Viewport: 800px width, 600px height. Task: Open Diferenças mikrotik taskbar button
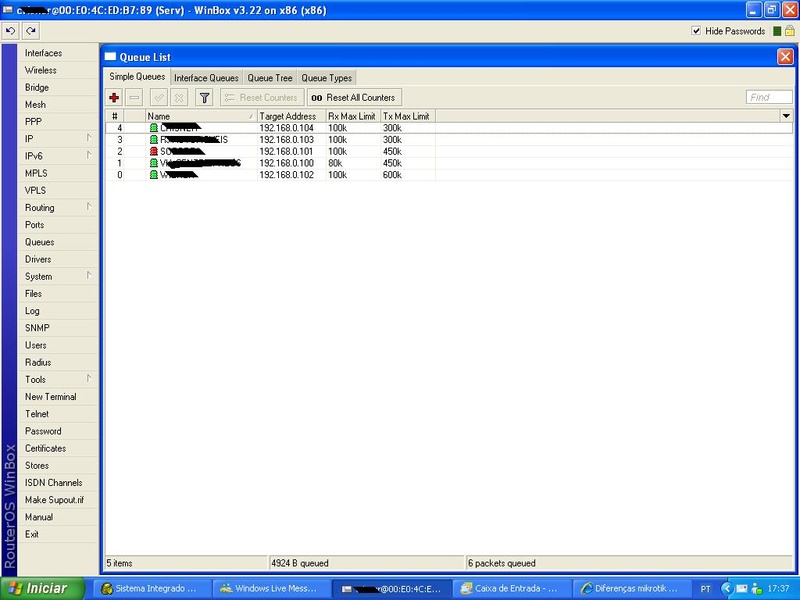[x=631, y=588]
